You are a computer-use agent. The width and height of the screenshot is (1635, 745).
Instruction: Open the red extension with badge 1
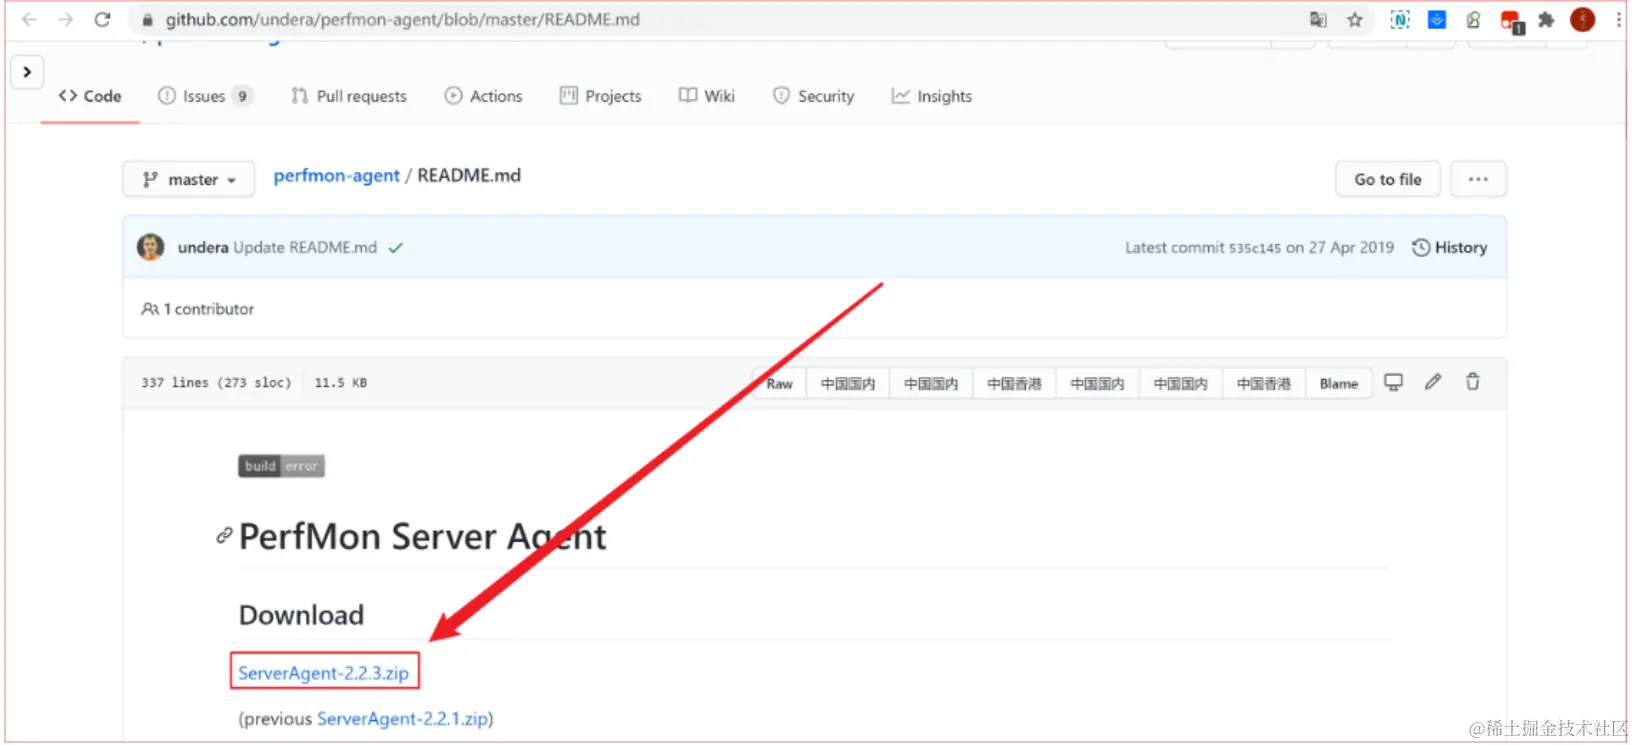[x=1511, y=20]
